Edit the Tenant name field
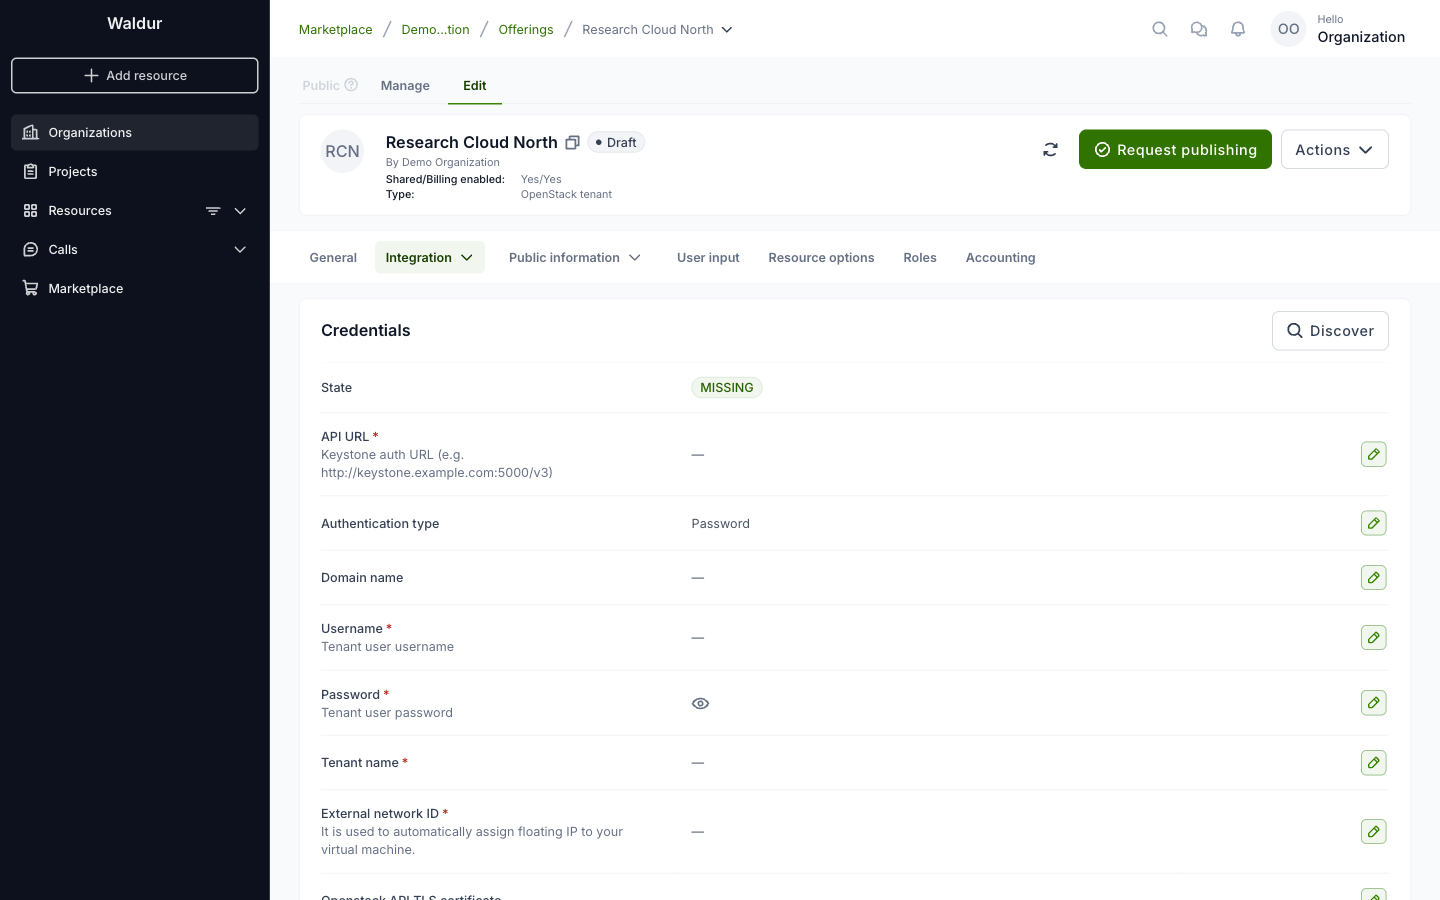 coord(1374,763)
